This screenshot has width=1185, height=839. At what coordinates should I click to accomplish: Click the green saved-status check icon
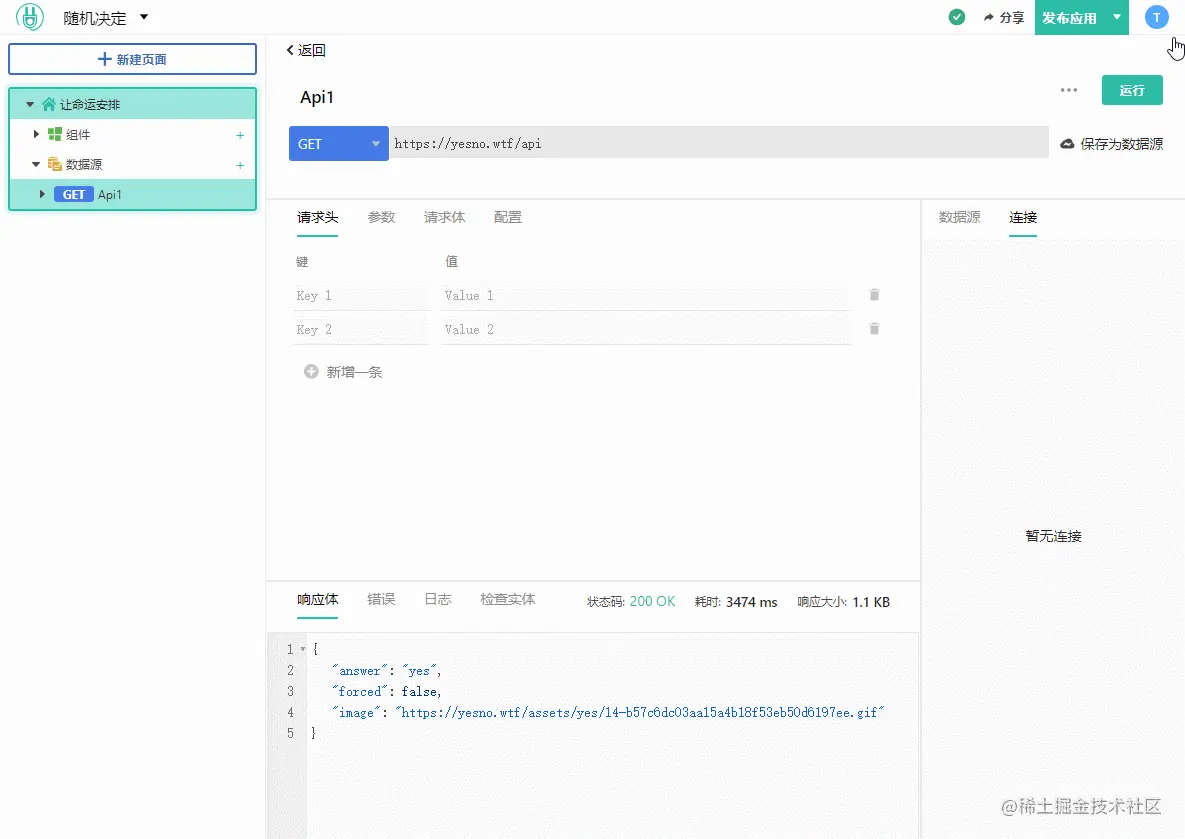click(957, 17)
